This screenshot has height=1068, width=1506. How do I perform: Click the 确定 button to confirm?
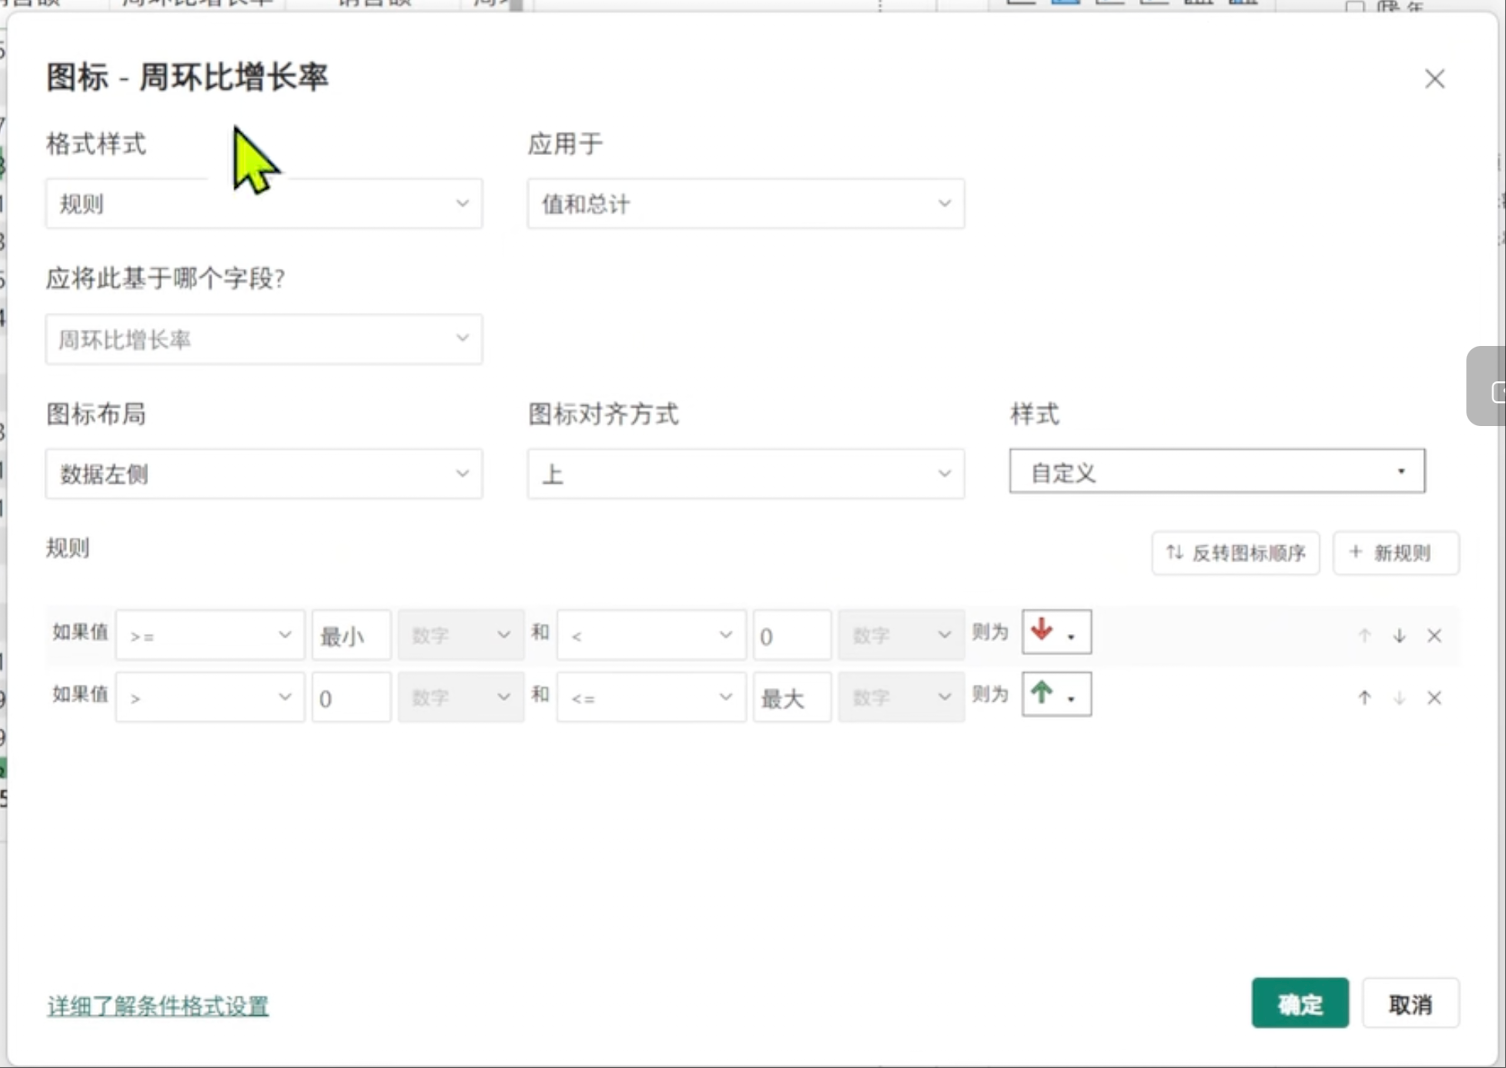(1299, 1003)
